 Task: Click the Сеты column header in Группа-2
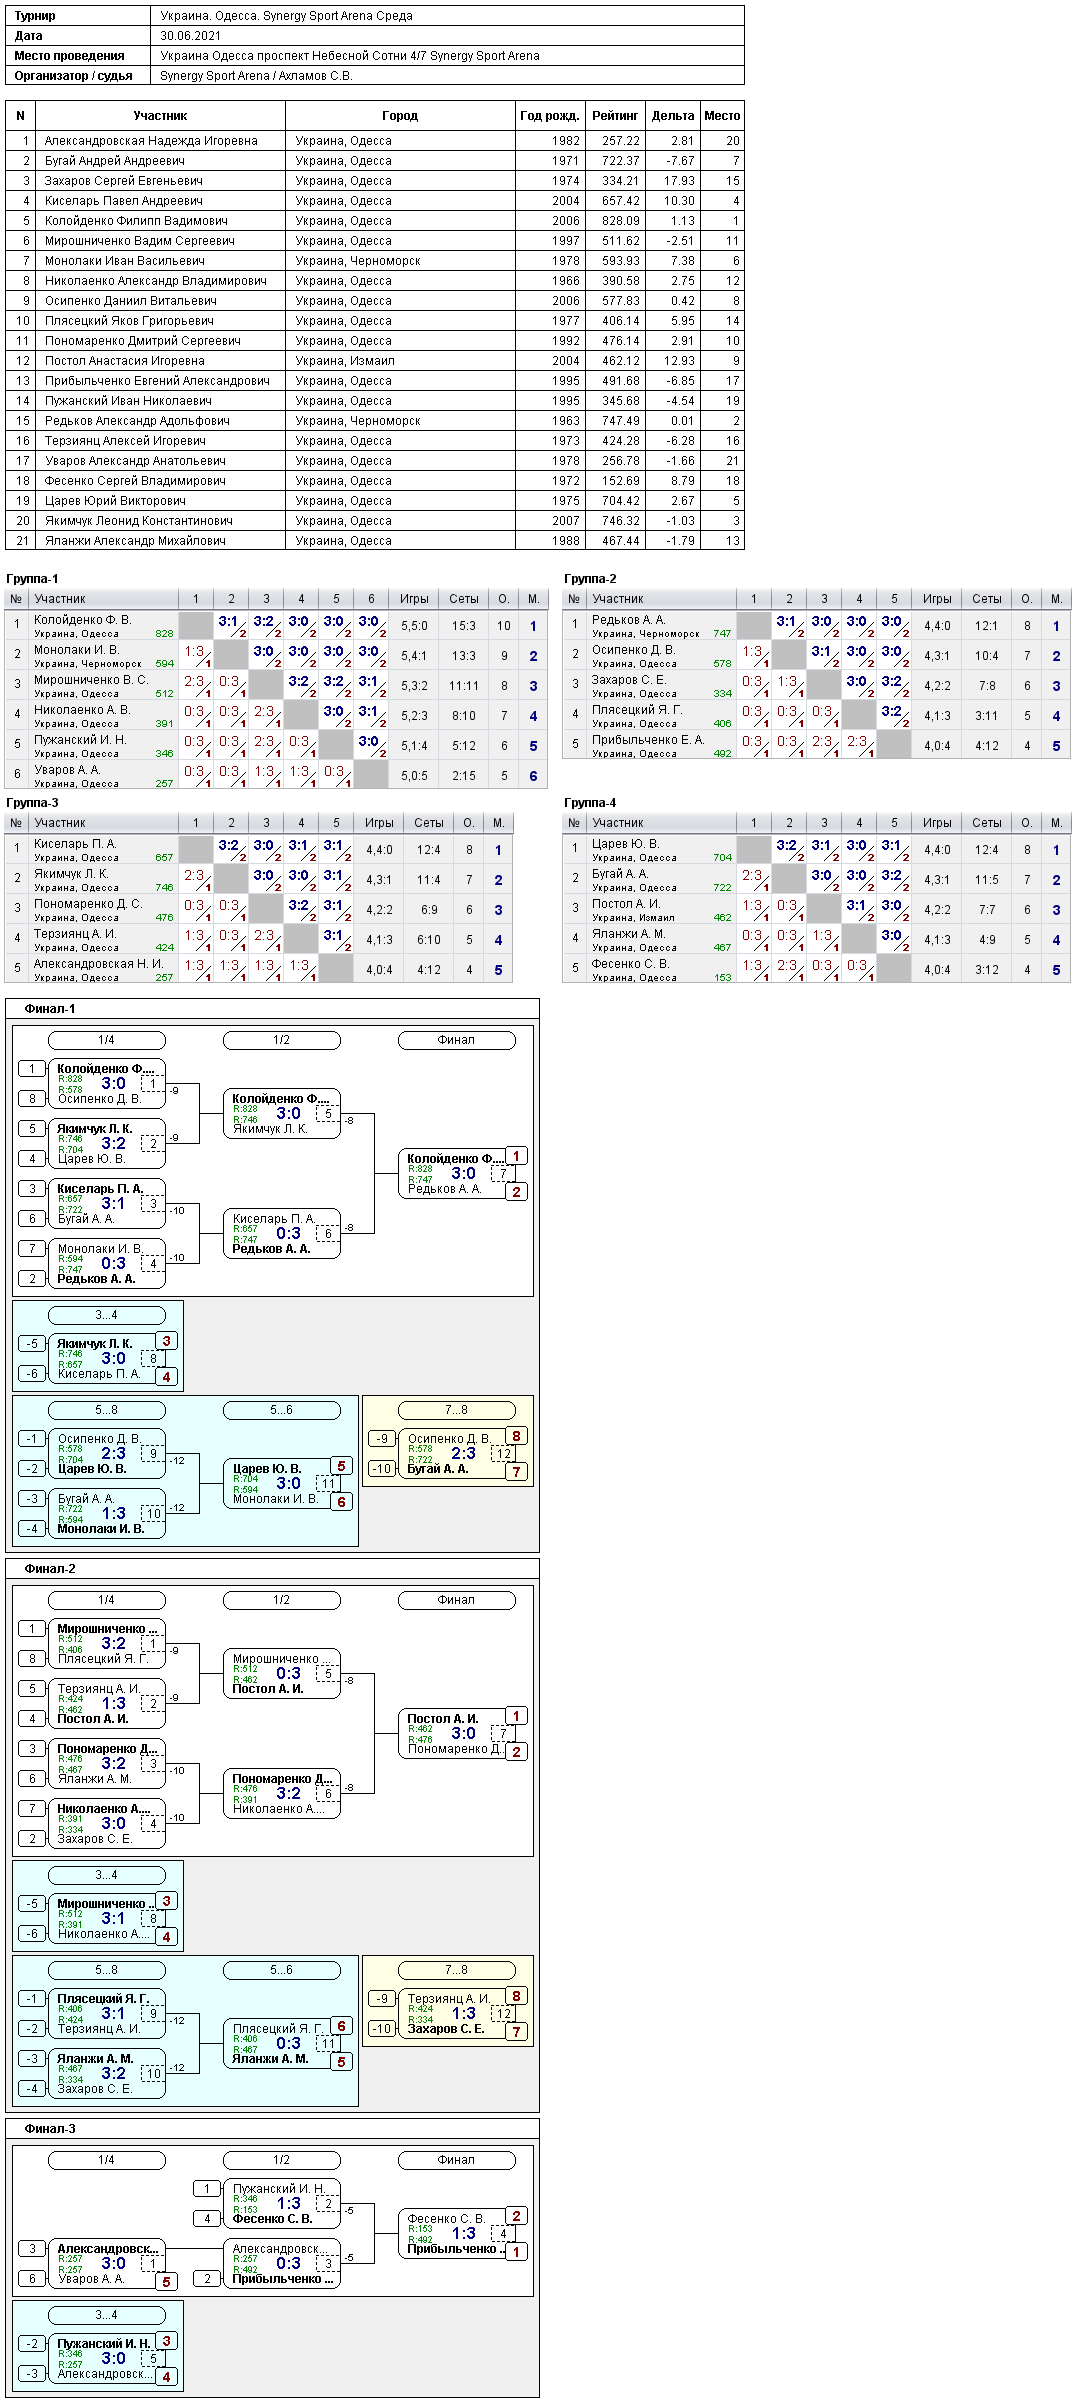pyautogui.click(x=987, y=599)
